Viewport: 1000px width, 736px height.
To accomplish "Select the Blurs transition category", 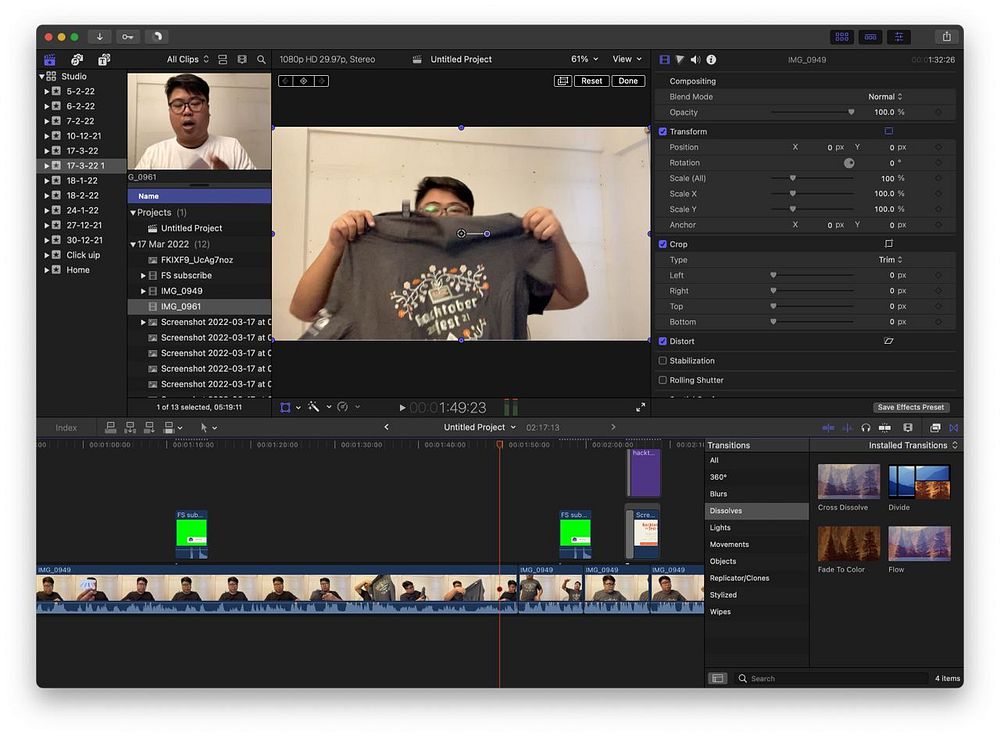I will pos(719,494).
